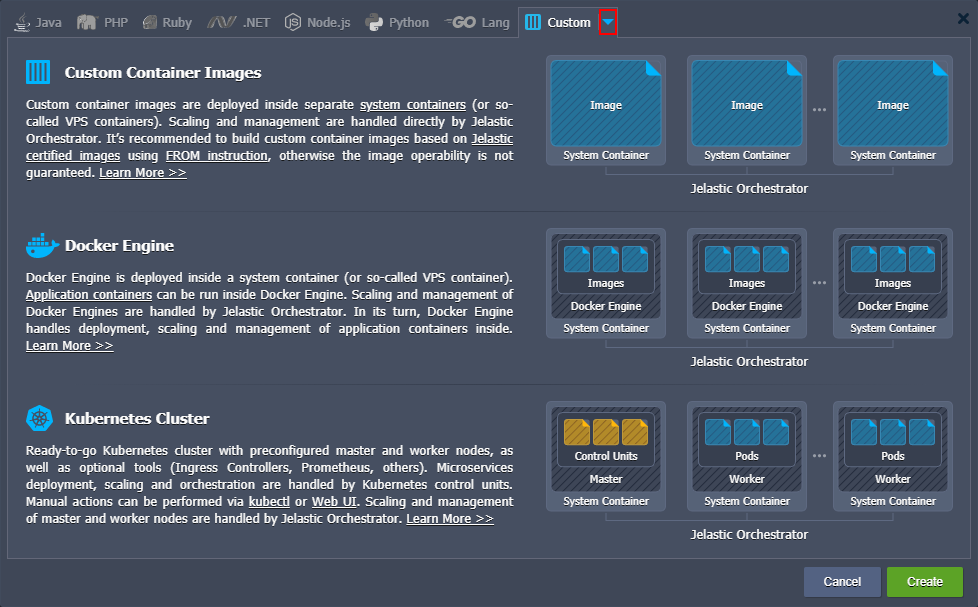Follow the kubectl link
This screenshot has width=978, height=607.
[269, 502]
